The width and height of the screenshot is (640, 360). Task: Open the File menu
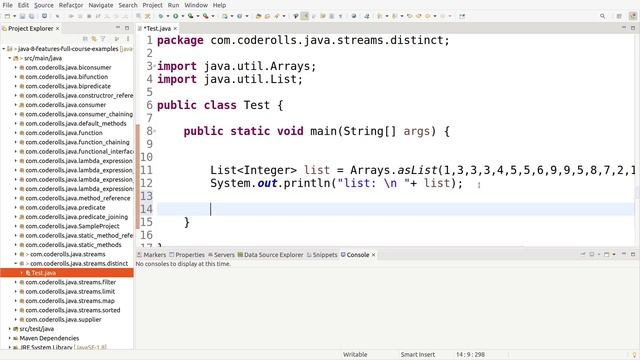tap(7, 5)
